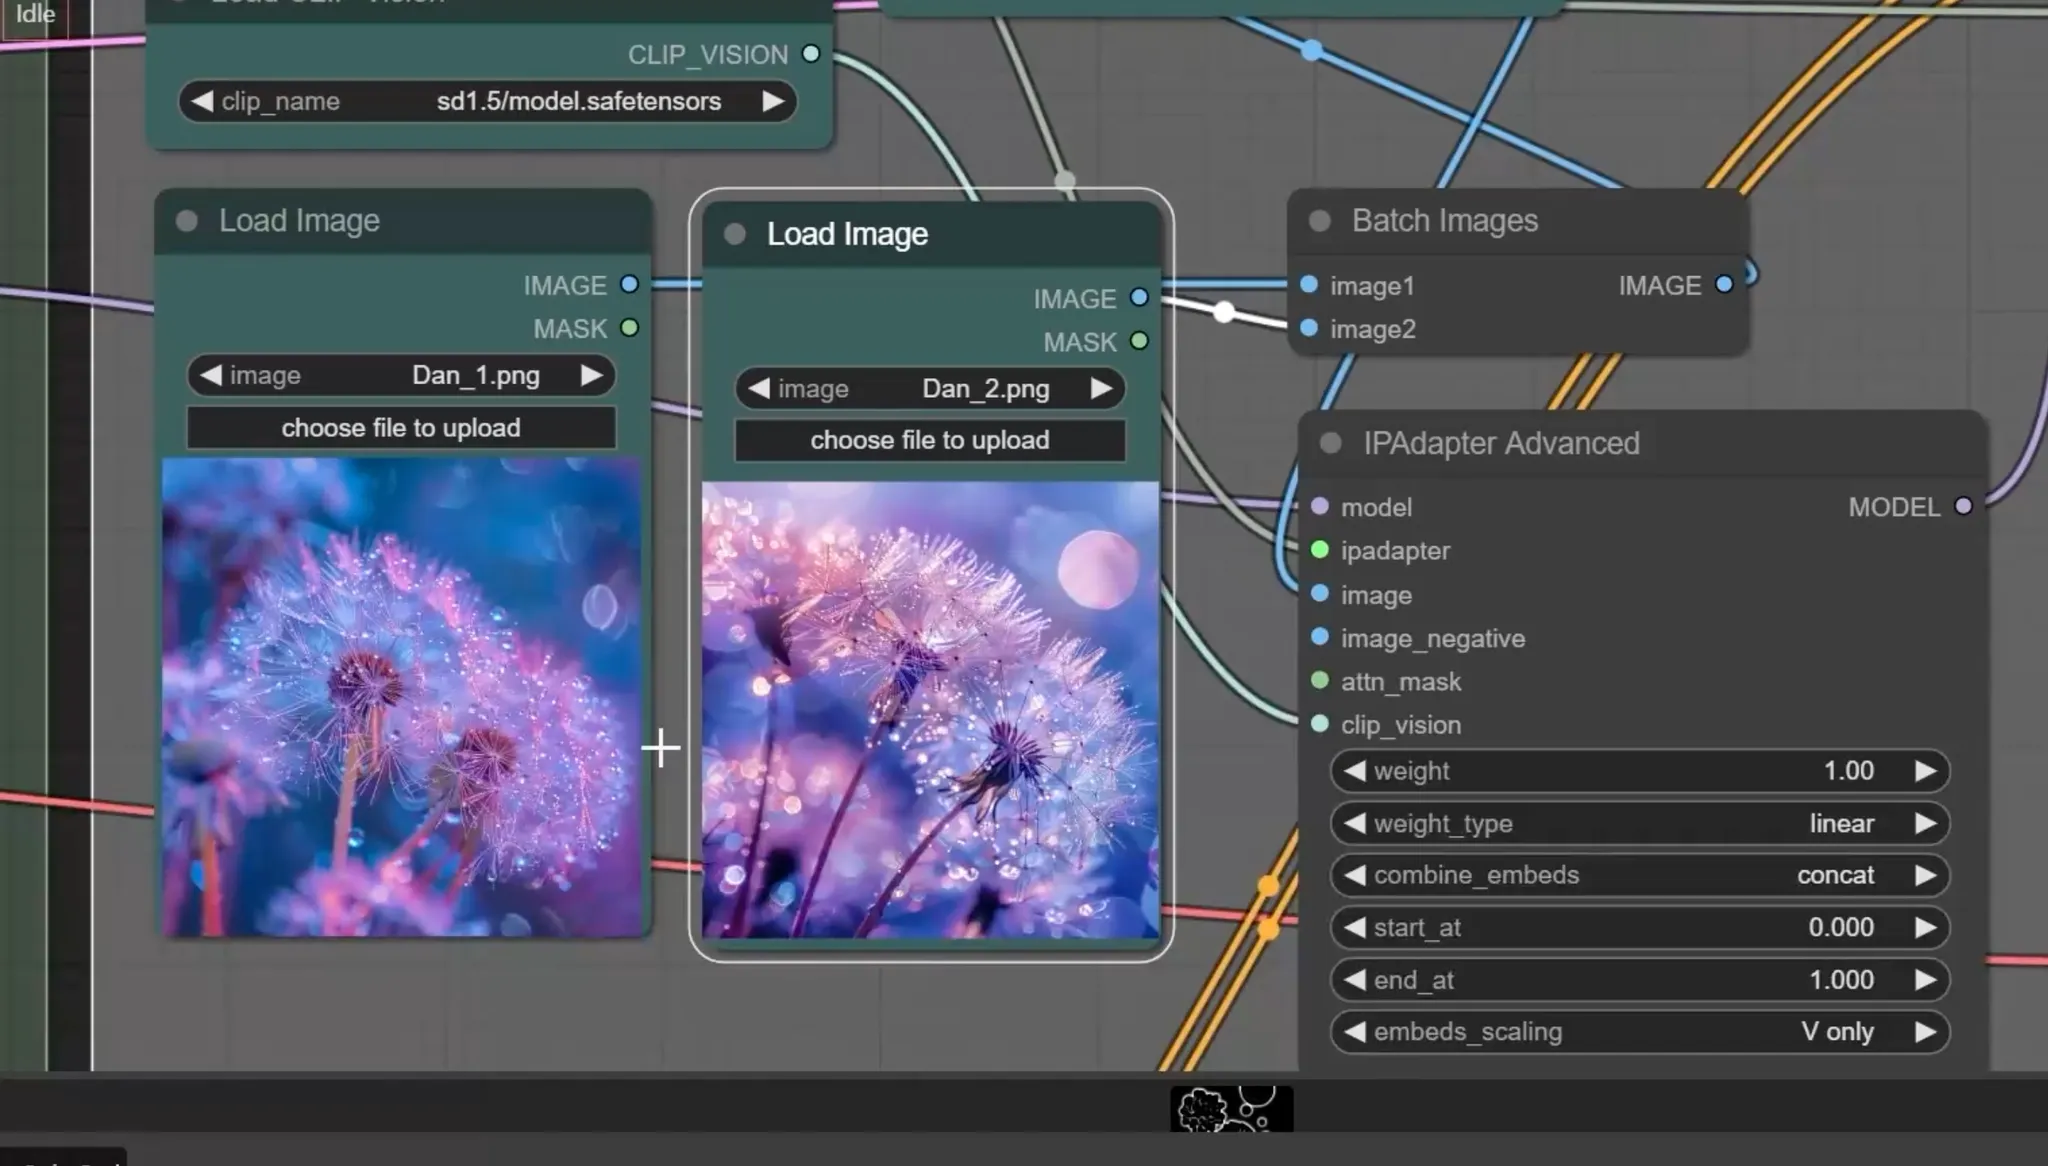
Task: Click model input socket on IPAdapter Advanced
Action: point(1320,507)
